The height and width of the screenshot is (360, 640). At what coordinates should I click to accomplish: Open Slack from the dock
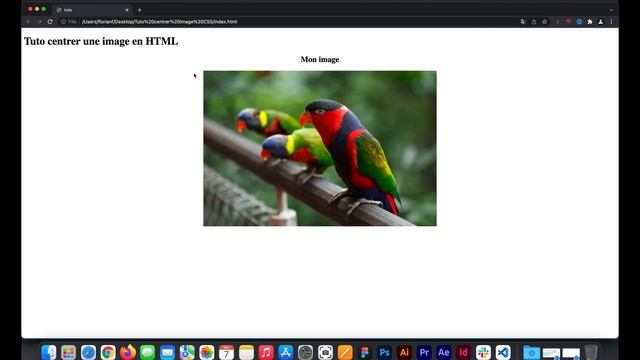[x=483, y=352]
